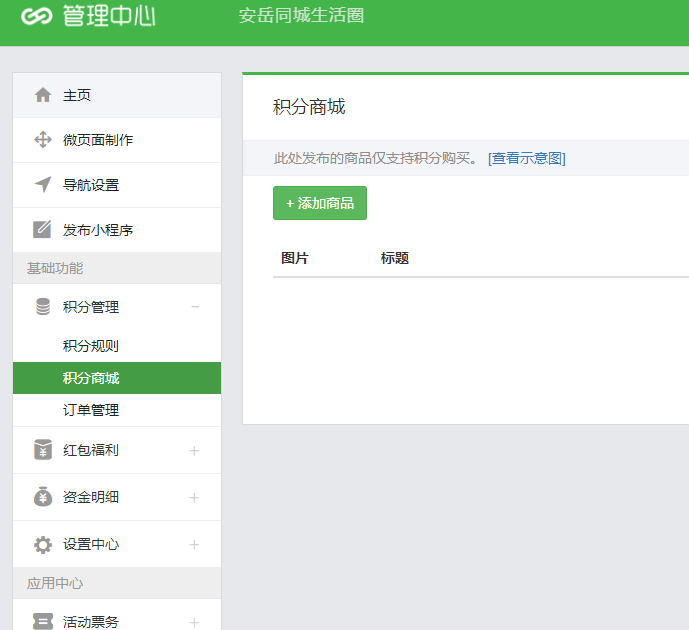Open the 积分规则 submenu item
689x630 pixels.
click(x=91, y=346)
